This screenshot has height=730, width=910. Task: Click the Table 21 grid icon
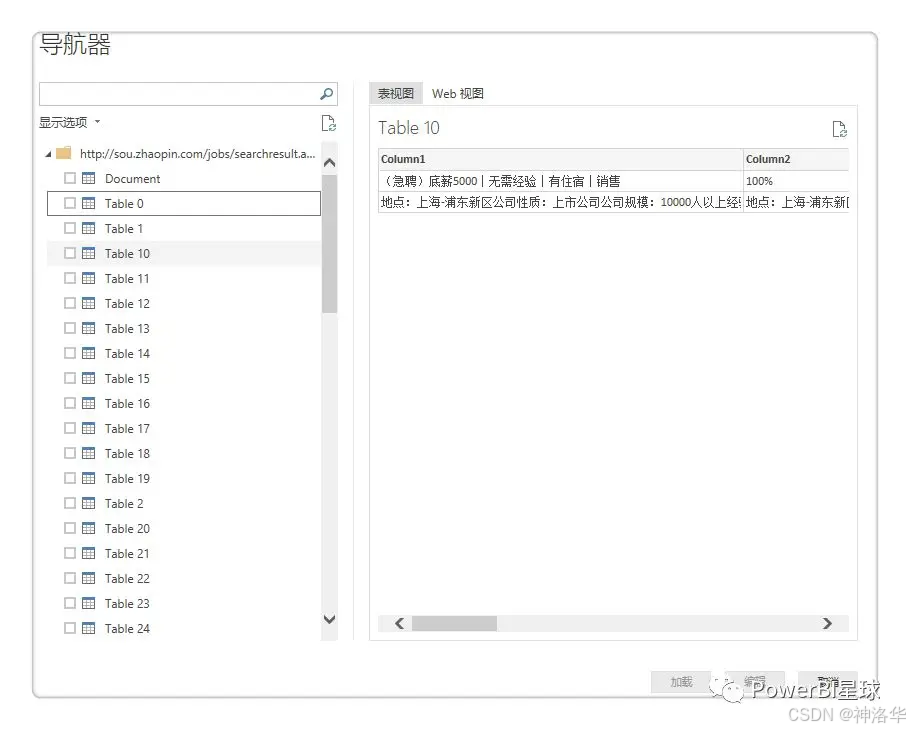click(x=89, y=552)
